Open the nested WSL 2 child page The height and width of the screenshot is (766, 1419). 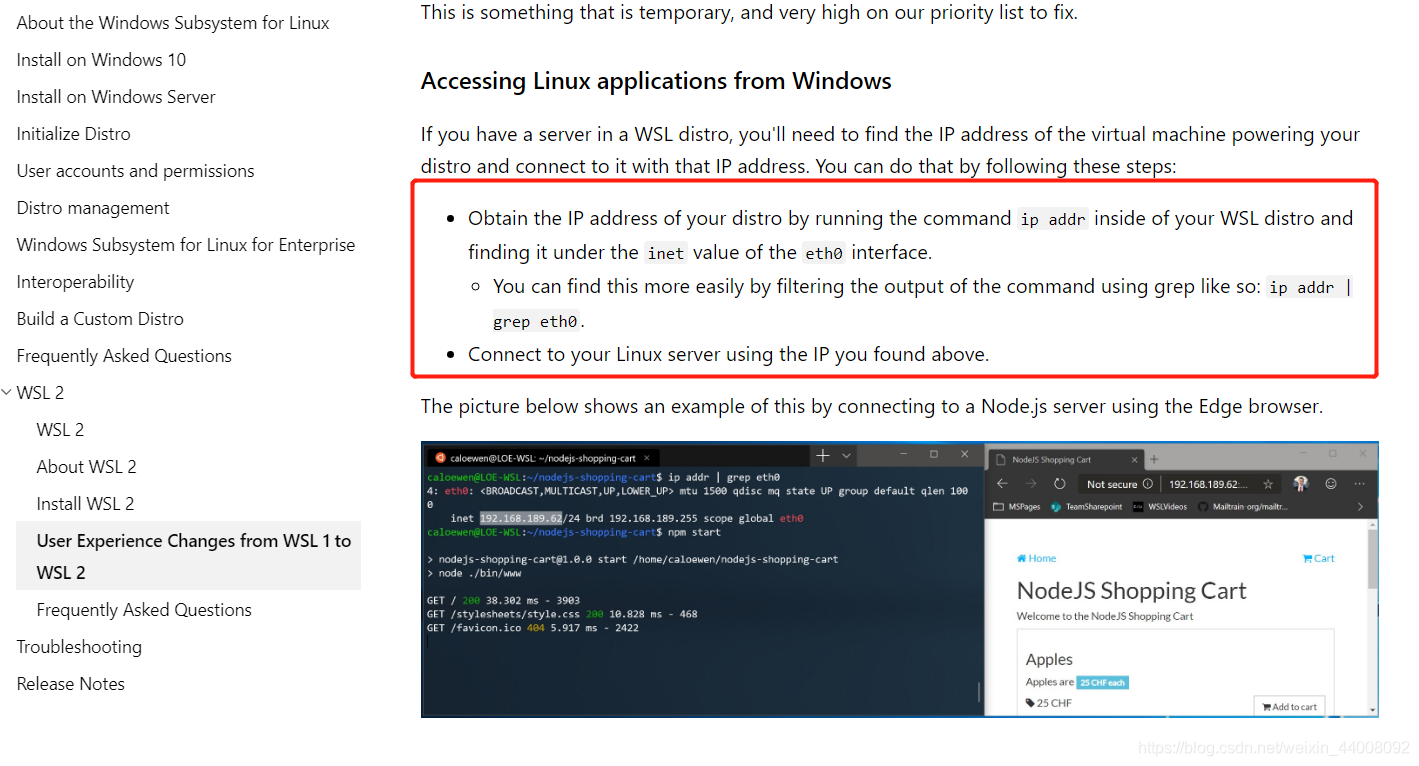coord(60,430)
